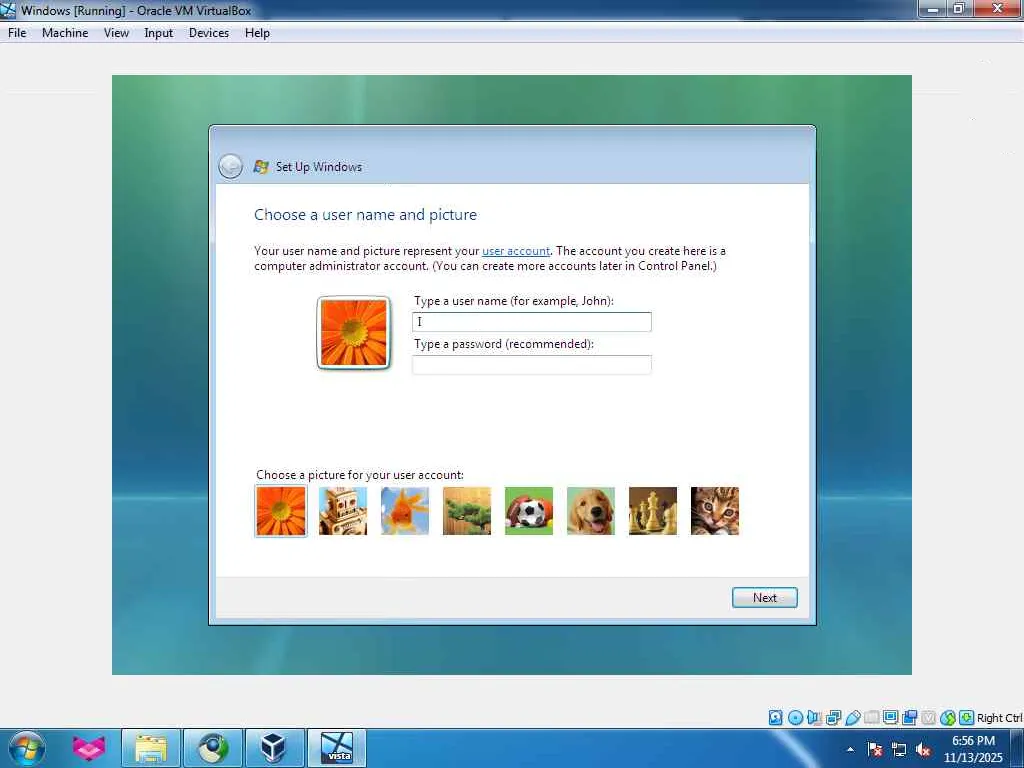Click the recording status icon in VirtualBox
Viewport: 1024px width, 768px height.
[x=909, y=718]
